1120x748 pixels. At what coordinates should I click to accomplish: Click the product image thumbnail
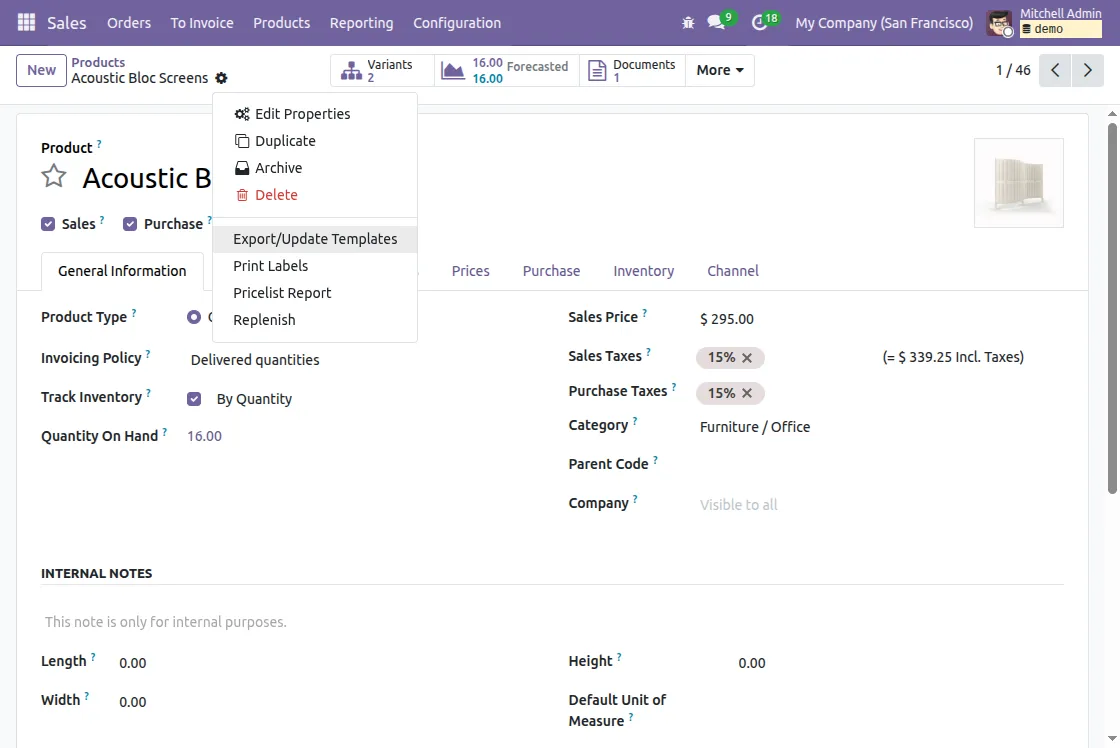point(1019,183)
